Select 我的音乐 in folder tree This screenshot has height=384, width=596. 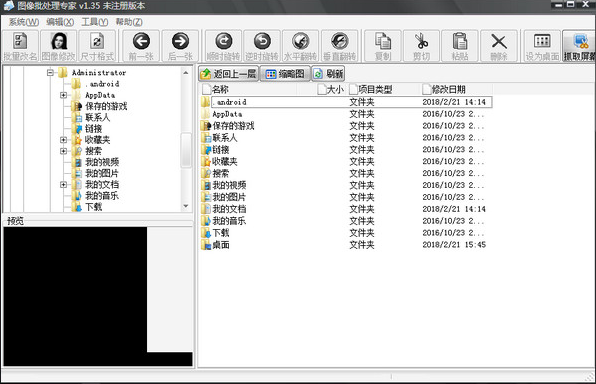[x=102, y=196]
